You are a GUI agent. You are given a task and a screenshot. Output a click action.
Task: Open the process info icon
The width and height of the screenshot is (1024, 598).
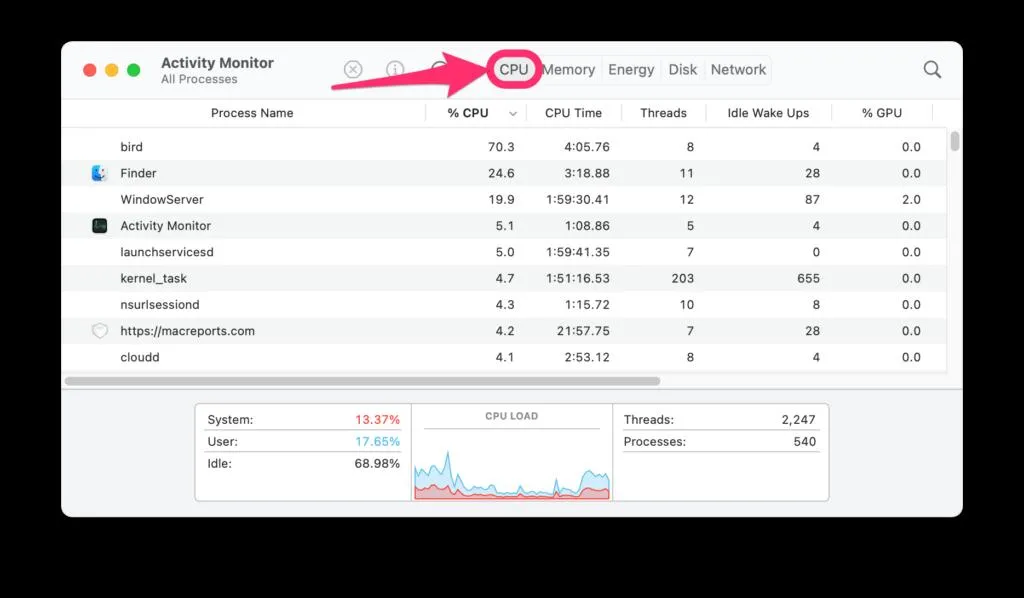coord(395,69)
